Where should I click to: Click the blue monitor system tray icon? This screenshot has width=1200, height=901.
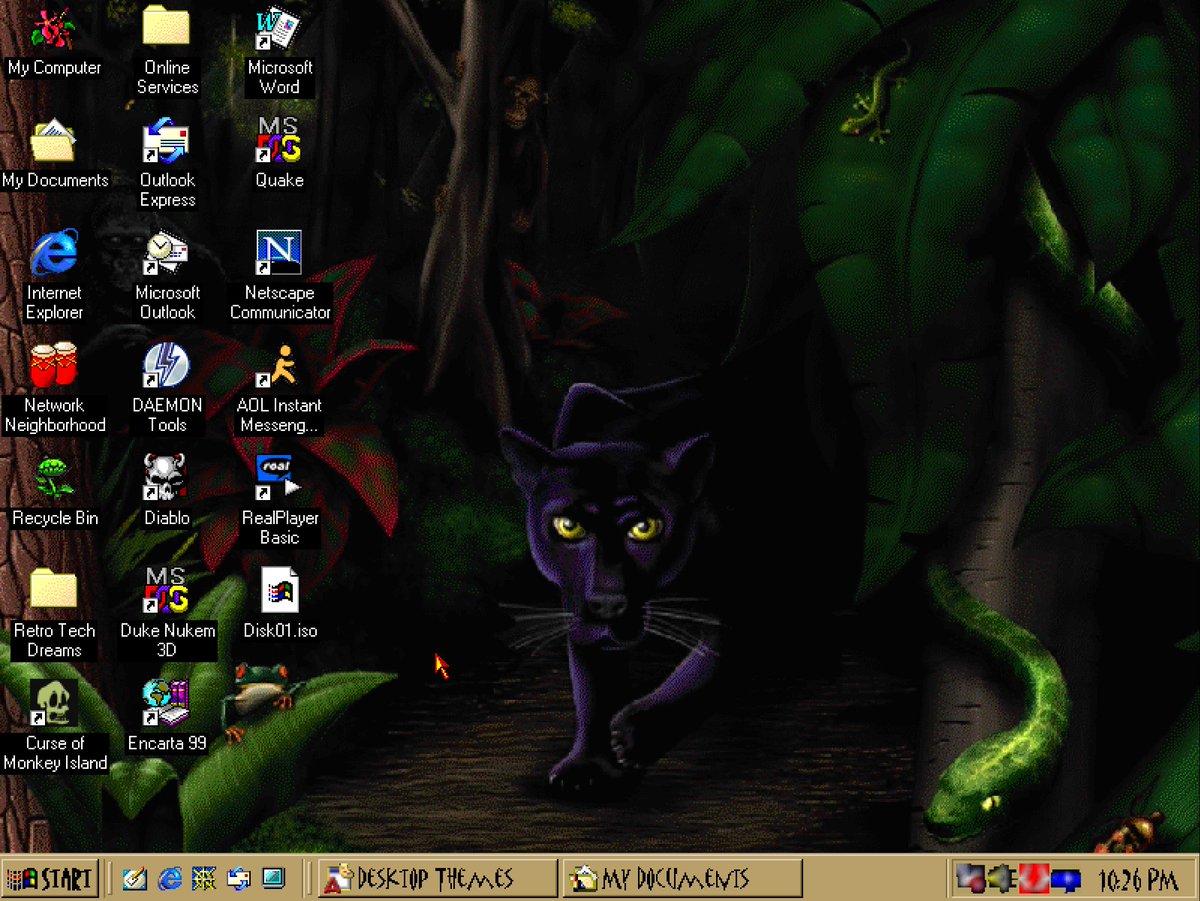[x=1066, y=880]
